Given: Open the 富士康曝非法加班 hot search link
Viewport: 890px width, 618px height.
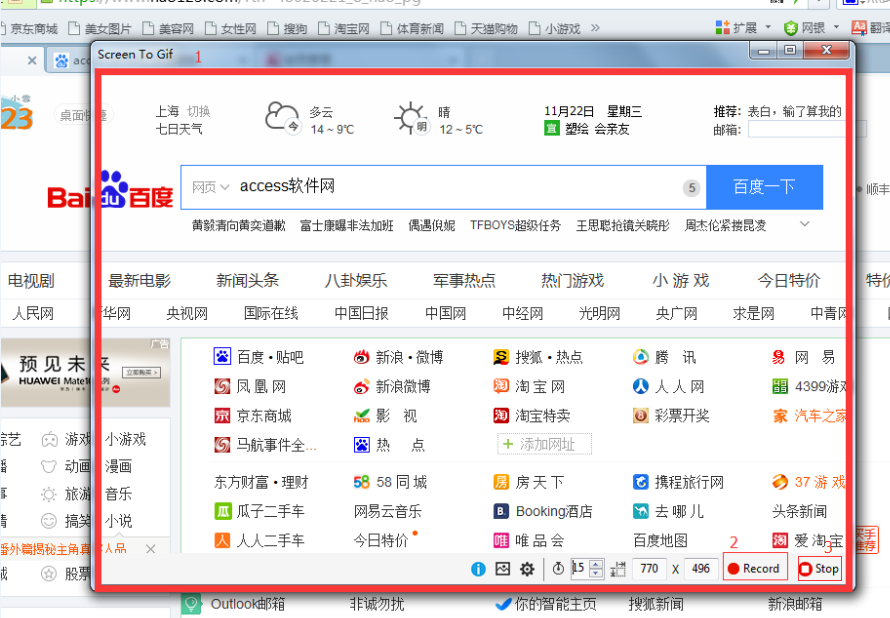Looking at the screenshot, I should 347,226.
